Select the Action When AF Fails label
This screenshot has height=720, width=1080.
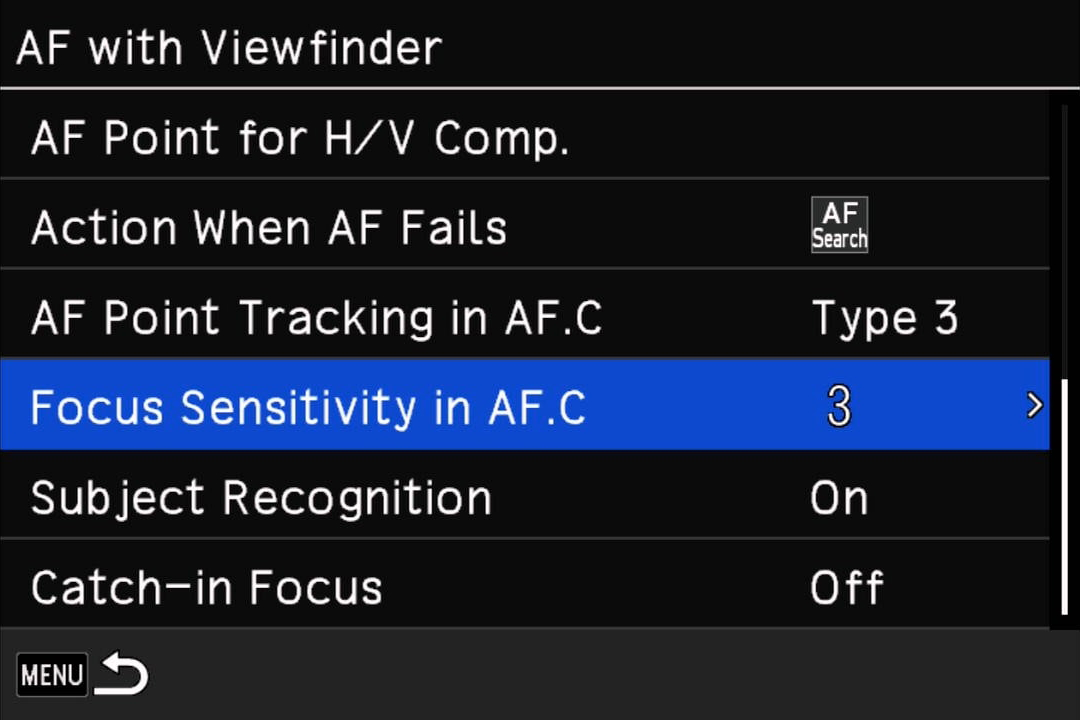(269, 227)
